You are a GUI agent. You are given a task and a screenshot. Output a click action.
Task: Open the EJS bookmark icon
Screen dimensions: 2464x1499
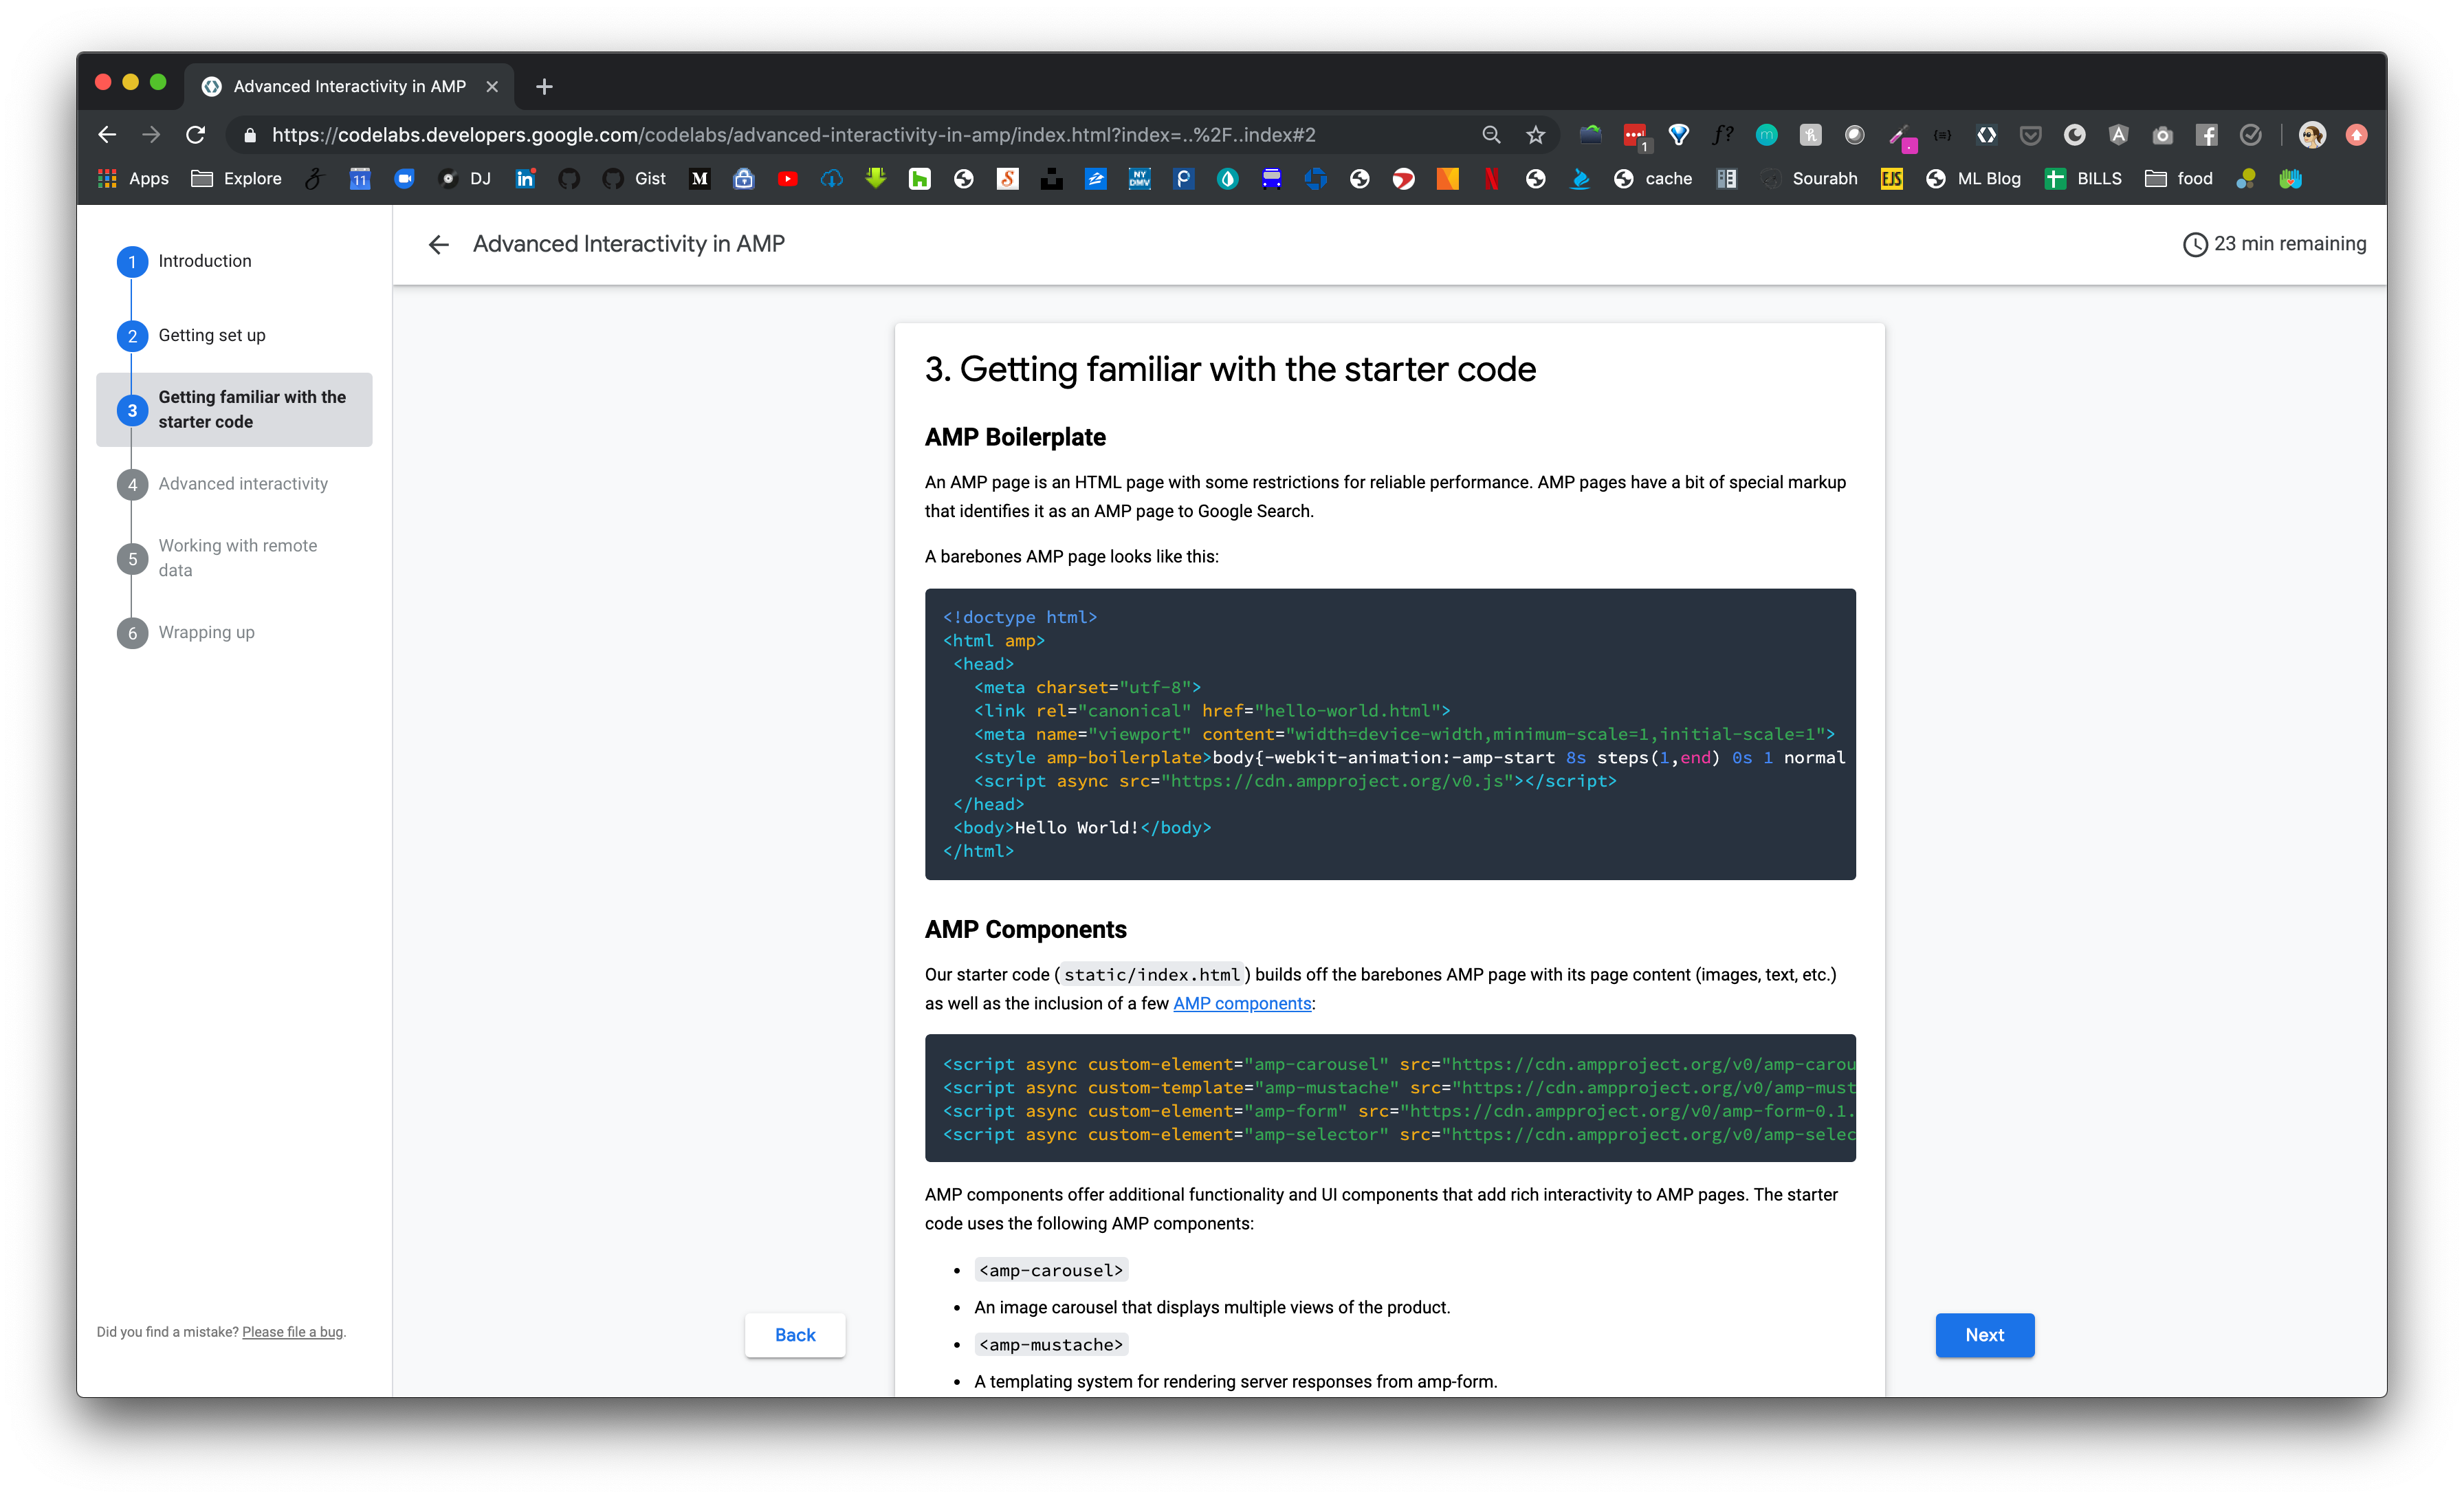point(1891,179)
